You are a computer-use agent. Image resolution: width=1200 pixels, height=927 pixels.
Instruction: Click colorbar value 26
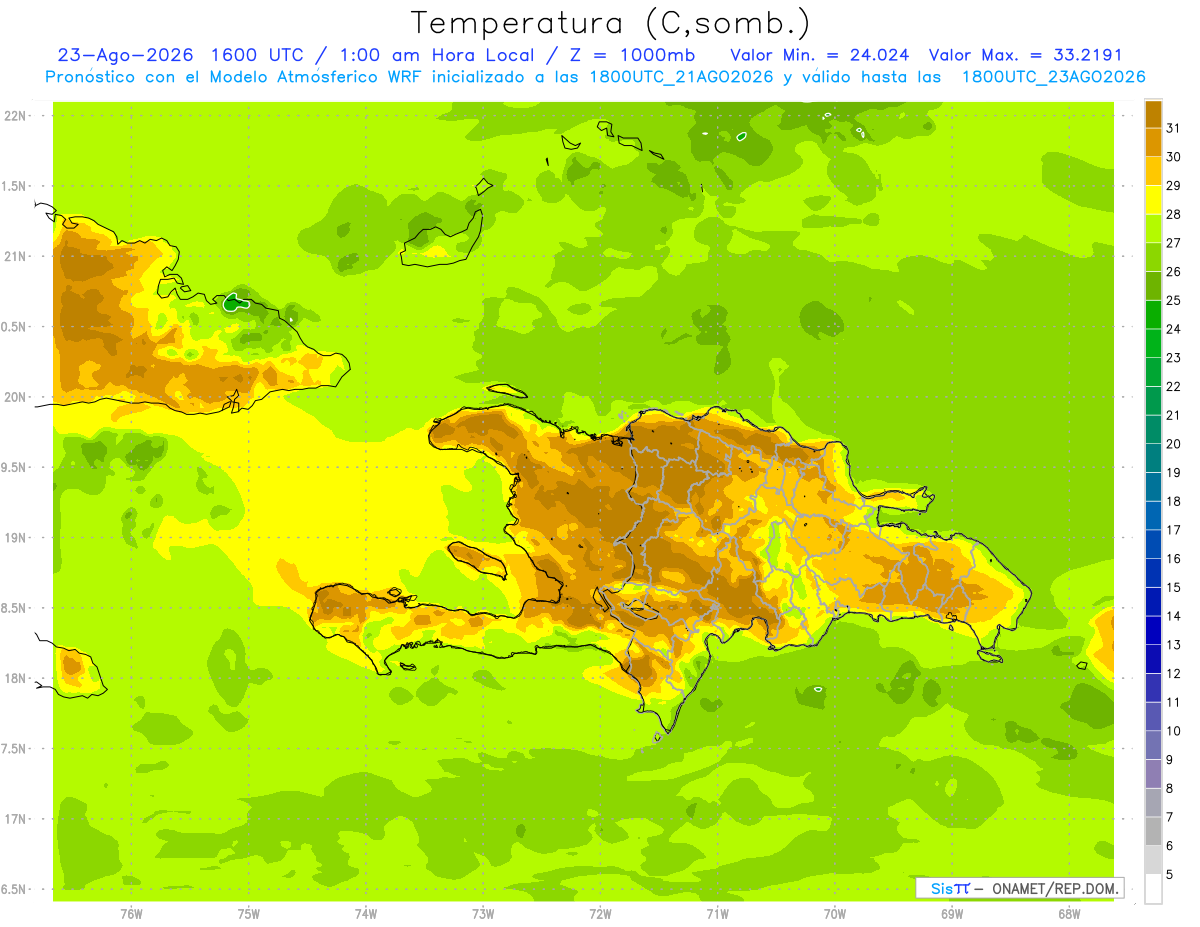[1173, 272]
